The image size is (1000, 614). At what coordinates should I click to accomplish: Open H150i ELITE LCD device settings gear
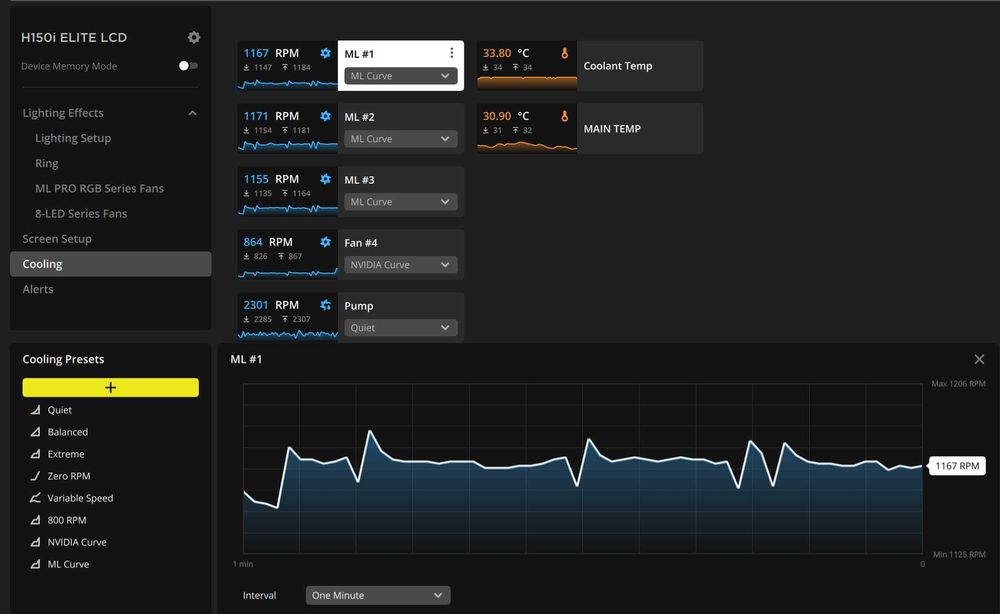[194, 38]
